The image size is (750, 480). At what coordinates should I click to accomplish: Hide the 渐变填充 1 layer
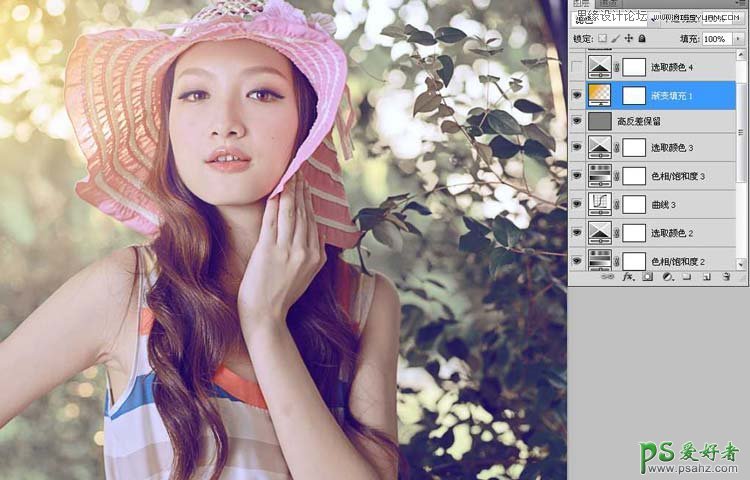pos(577,94)
